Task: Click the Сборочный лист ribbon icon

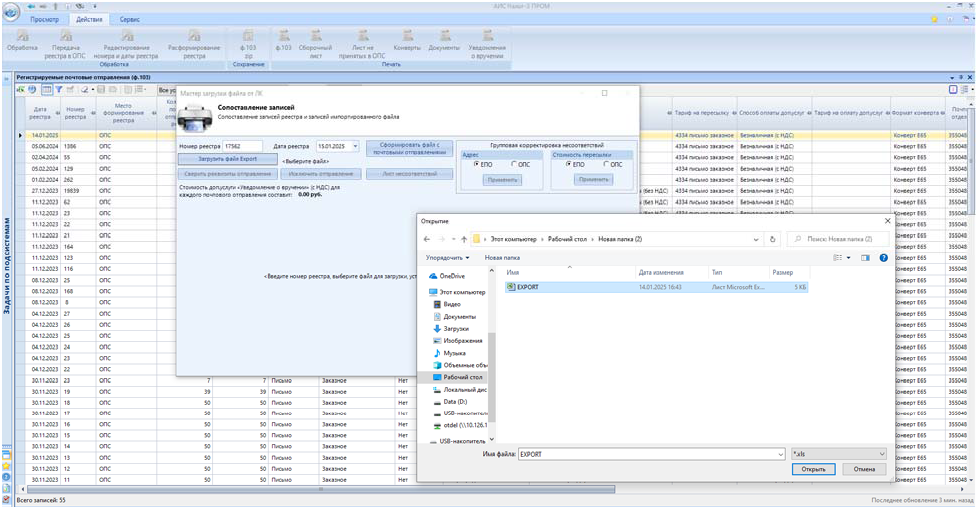Action: (316, 37)
